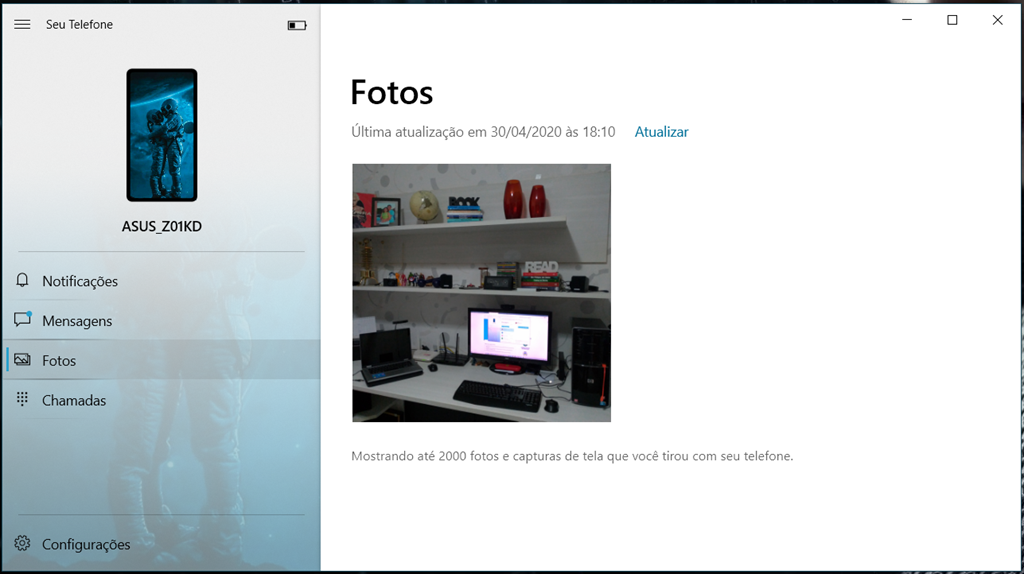Viewport: 1024px width, 574px height.
Task: Click the Atualizar link to refresh photos
Action: [661, 132]
